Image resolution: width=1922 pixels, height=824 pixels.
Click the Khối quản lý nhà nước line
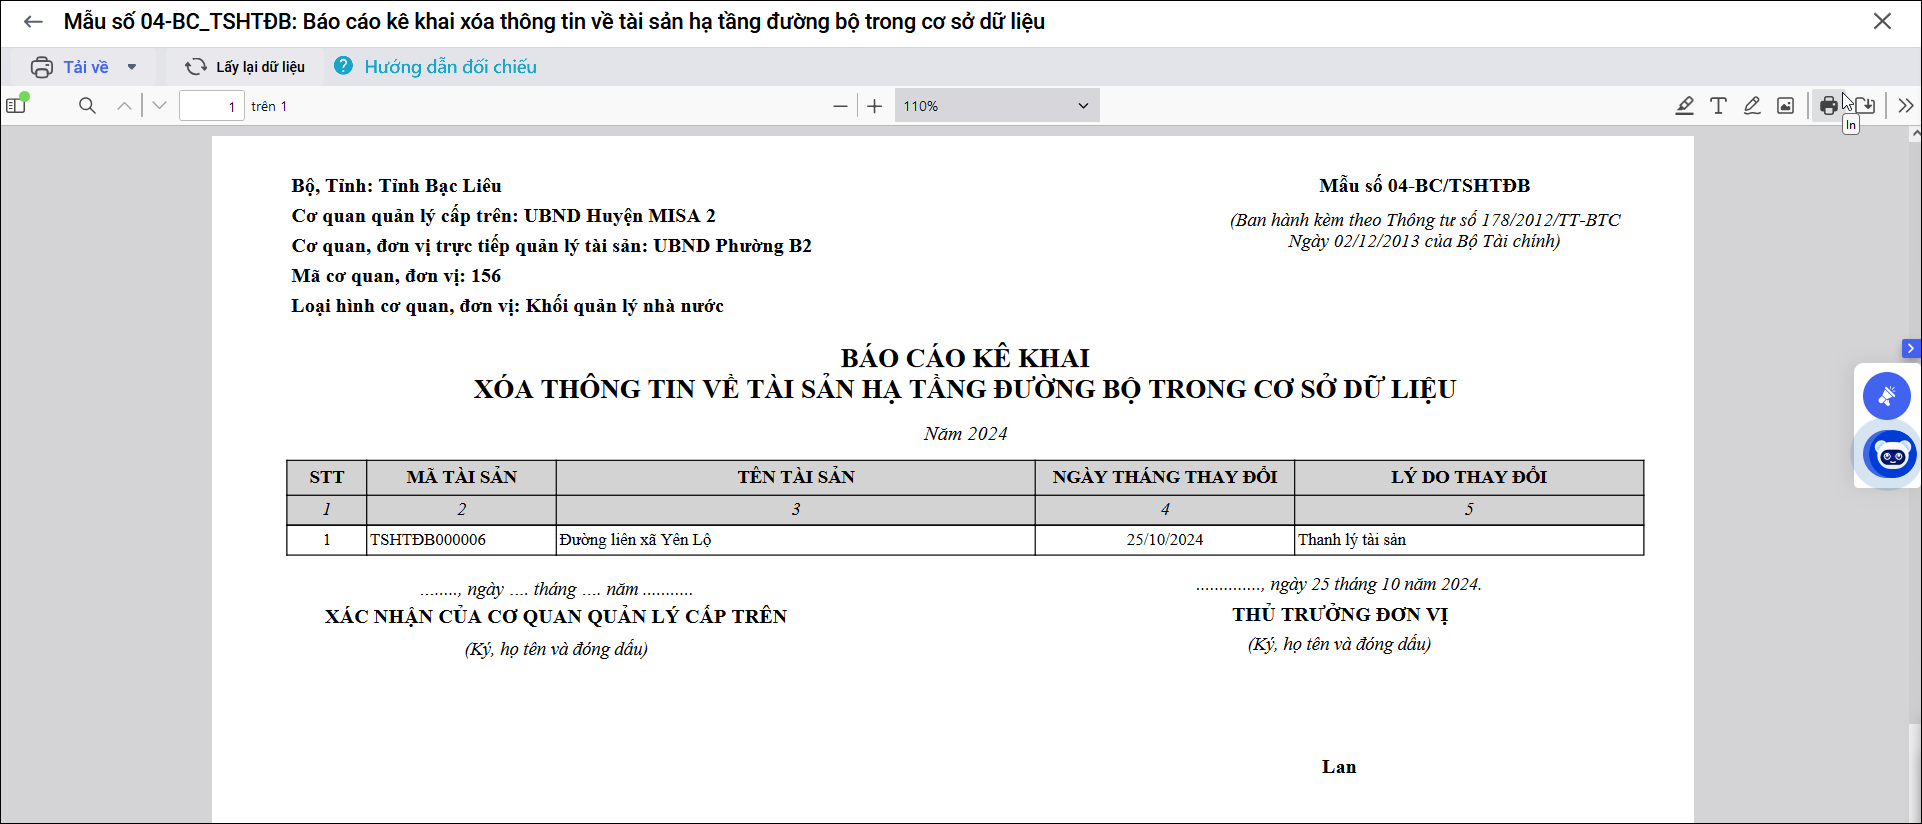(507, 306)
